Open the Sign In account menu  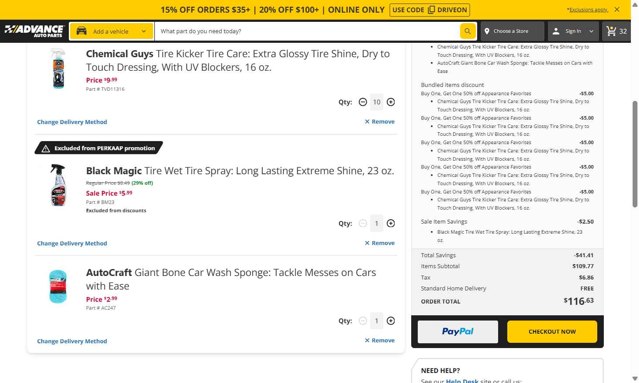click(573, 31)
